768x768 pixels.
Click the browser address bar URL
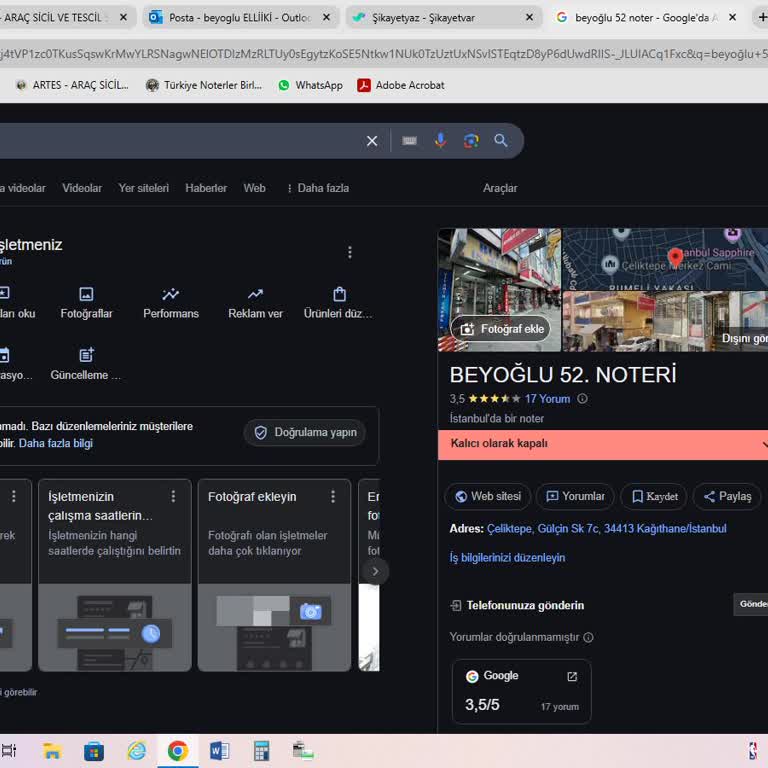384,54
